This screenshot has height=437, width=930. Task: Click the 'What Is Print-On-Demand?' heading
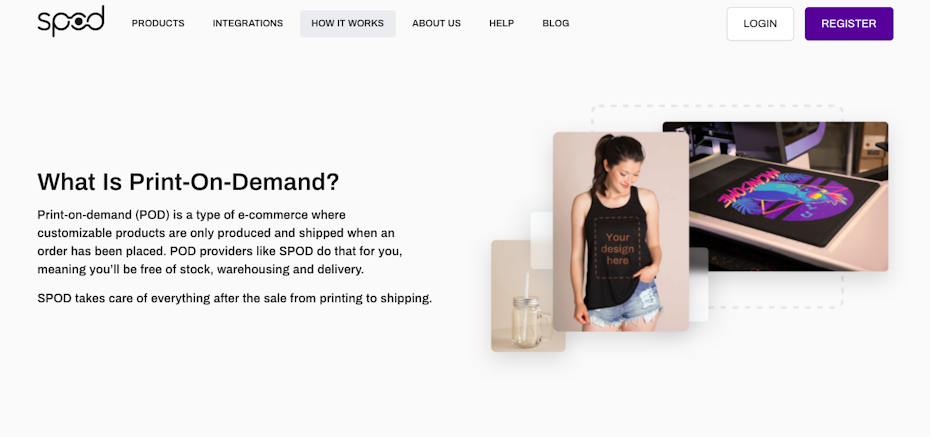188,181
